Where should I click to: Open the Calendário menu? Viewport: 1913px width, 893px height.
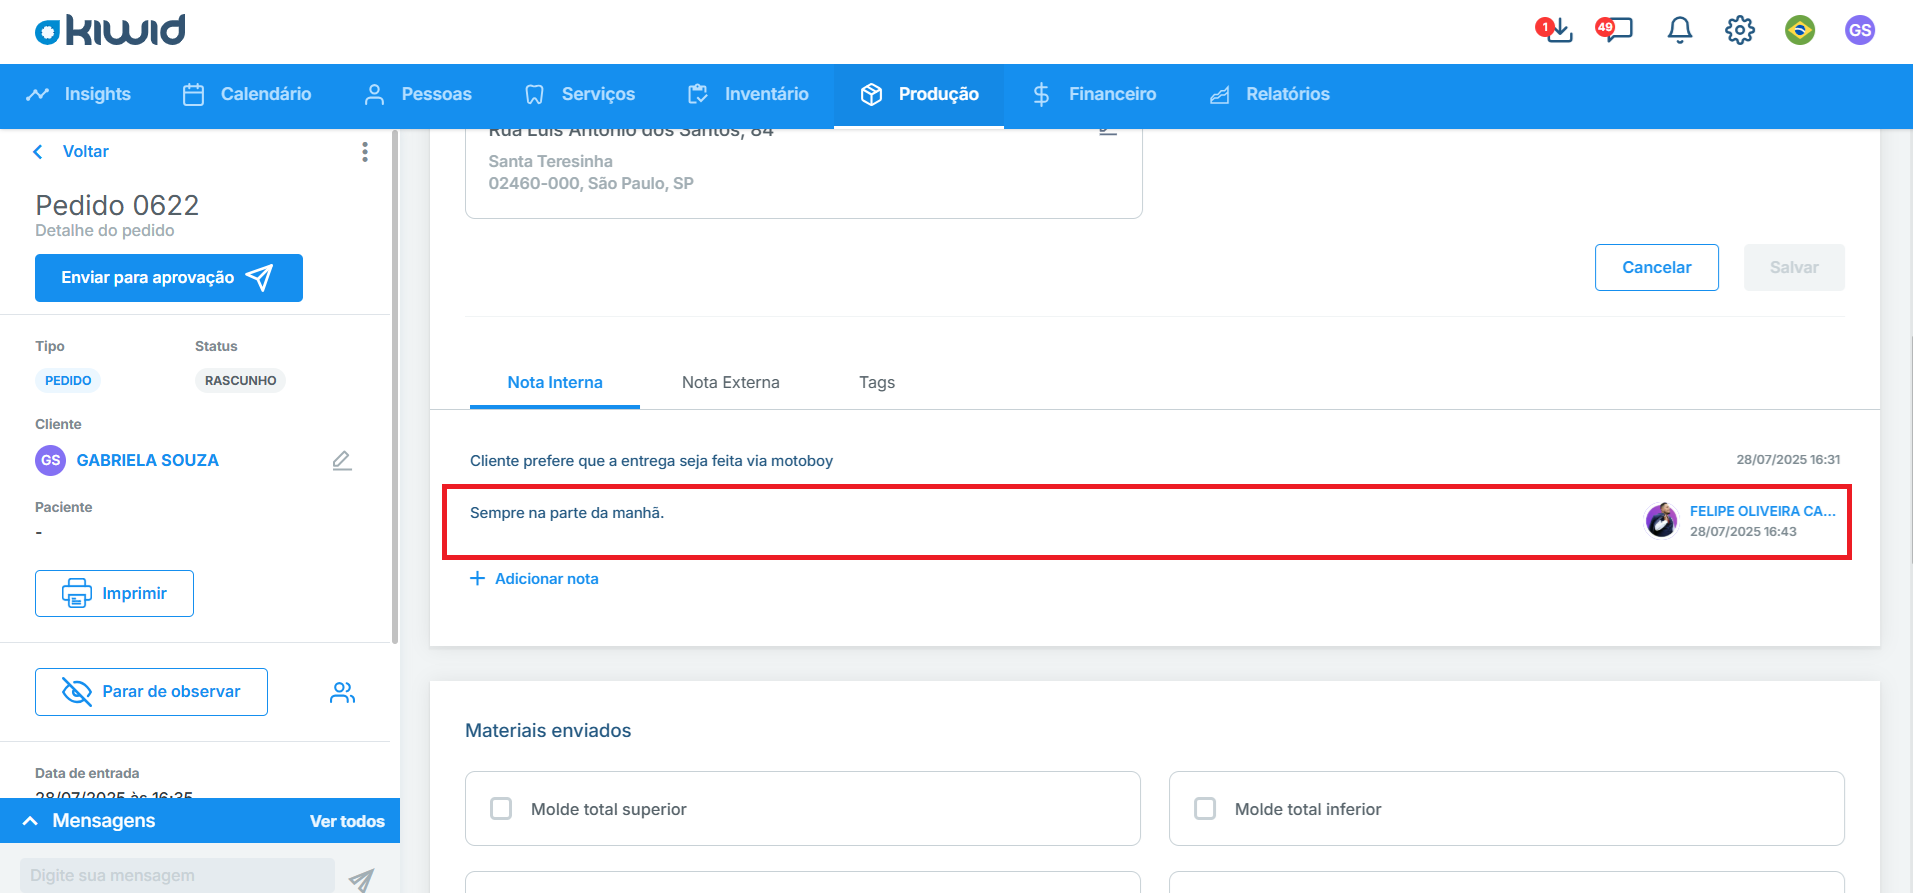(247, 94)
